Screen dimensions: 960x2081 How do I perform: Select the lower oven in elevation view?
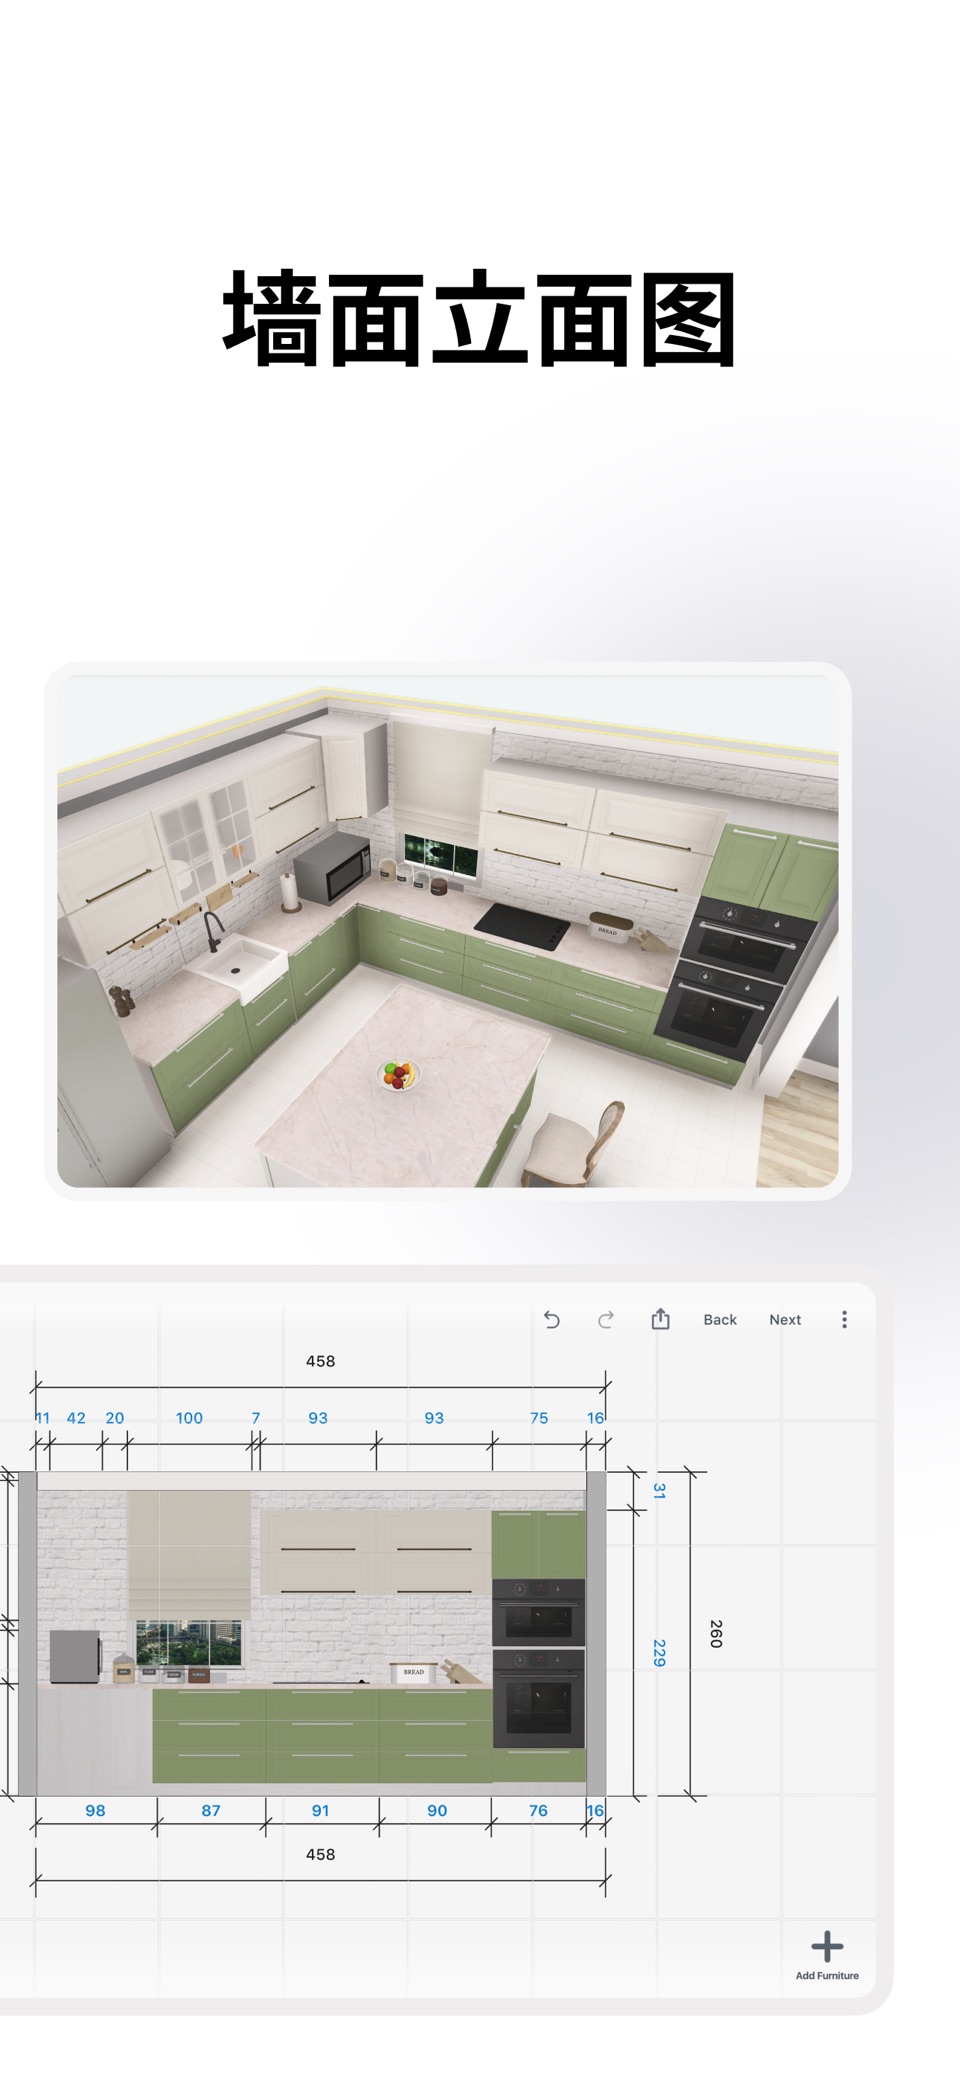(x=538, y=1698)
